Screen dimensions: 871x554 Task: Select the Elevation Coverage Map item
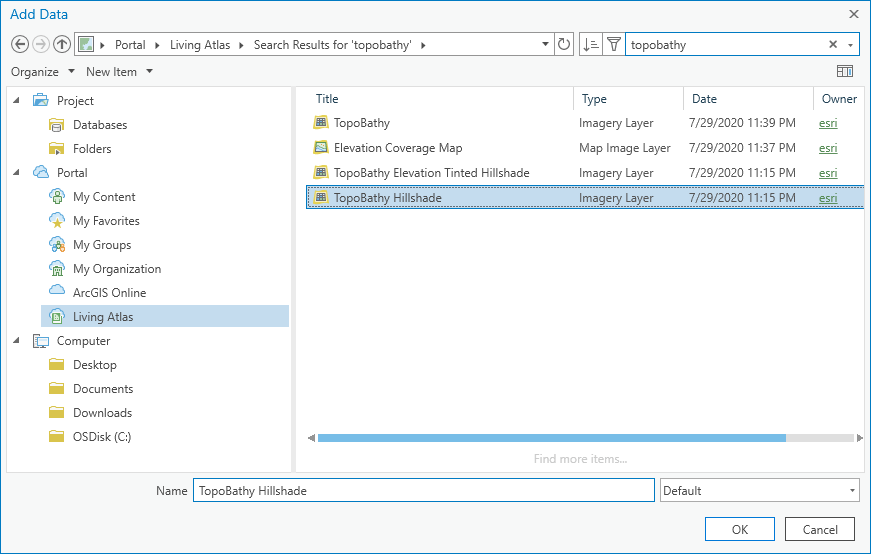click(x=398, y=148)
